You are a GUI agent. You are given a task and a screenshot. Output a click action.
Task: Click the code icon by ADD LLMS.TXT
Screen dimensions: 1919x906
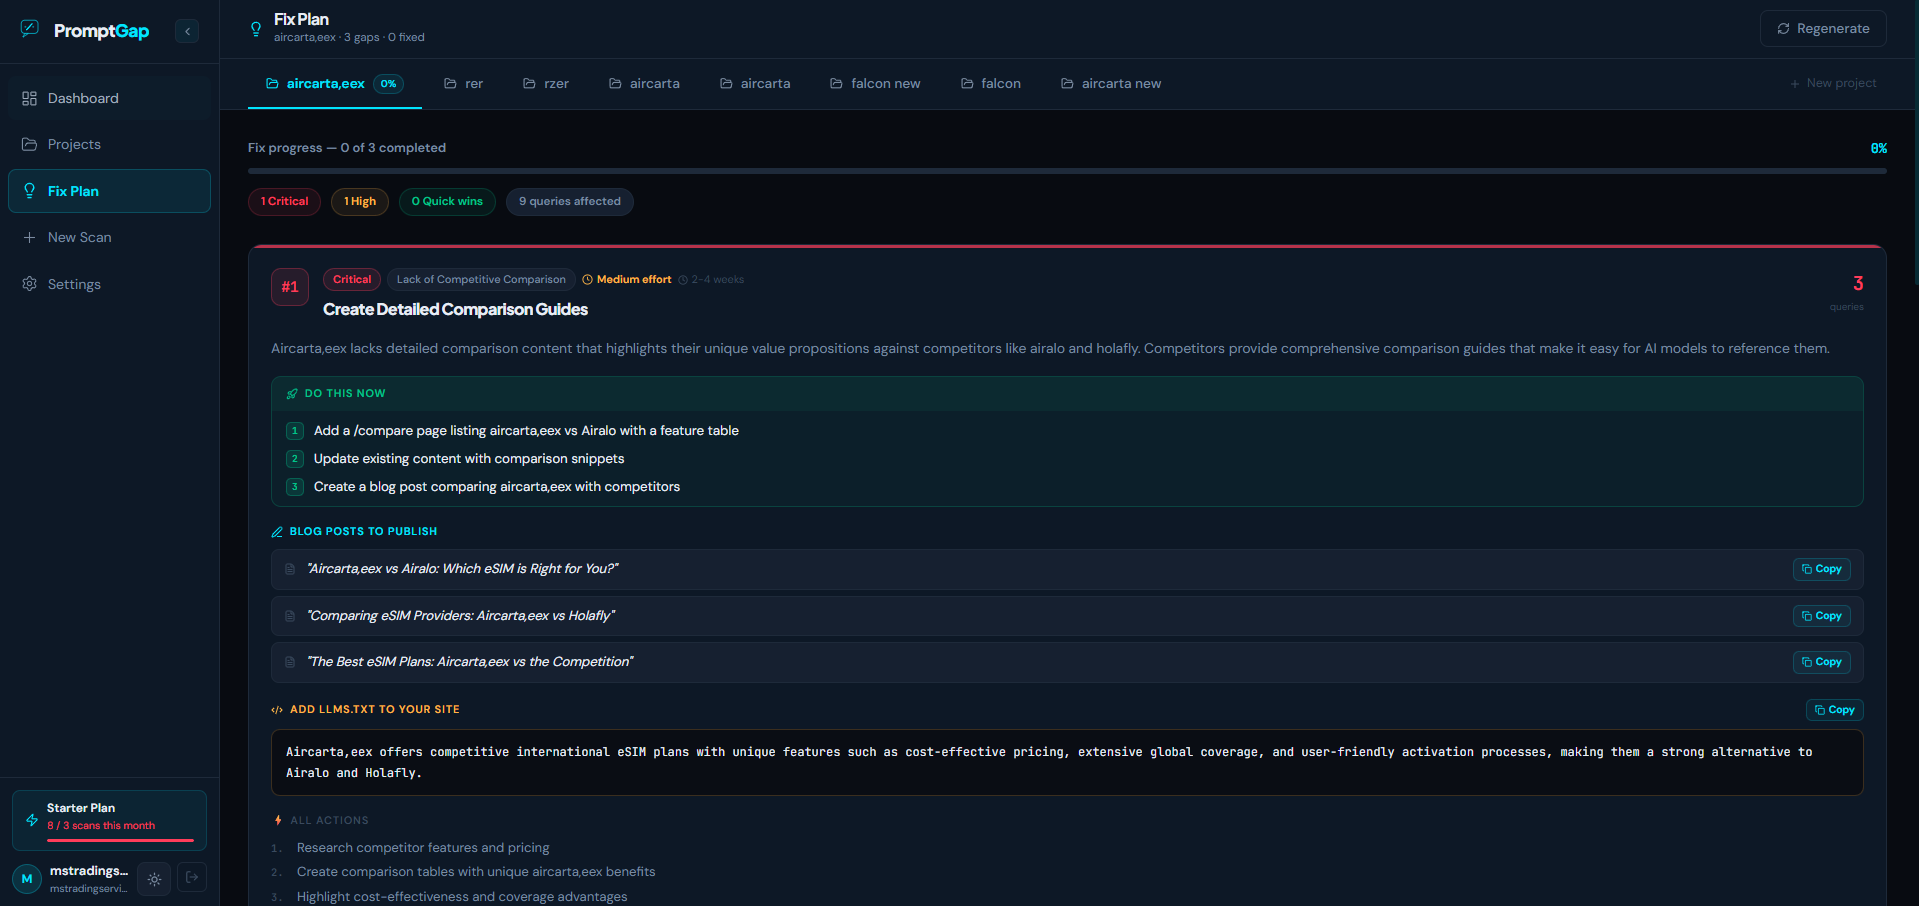[x=277, y=710]
